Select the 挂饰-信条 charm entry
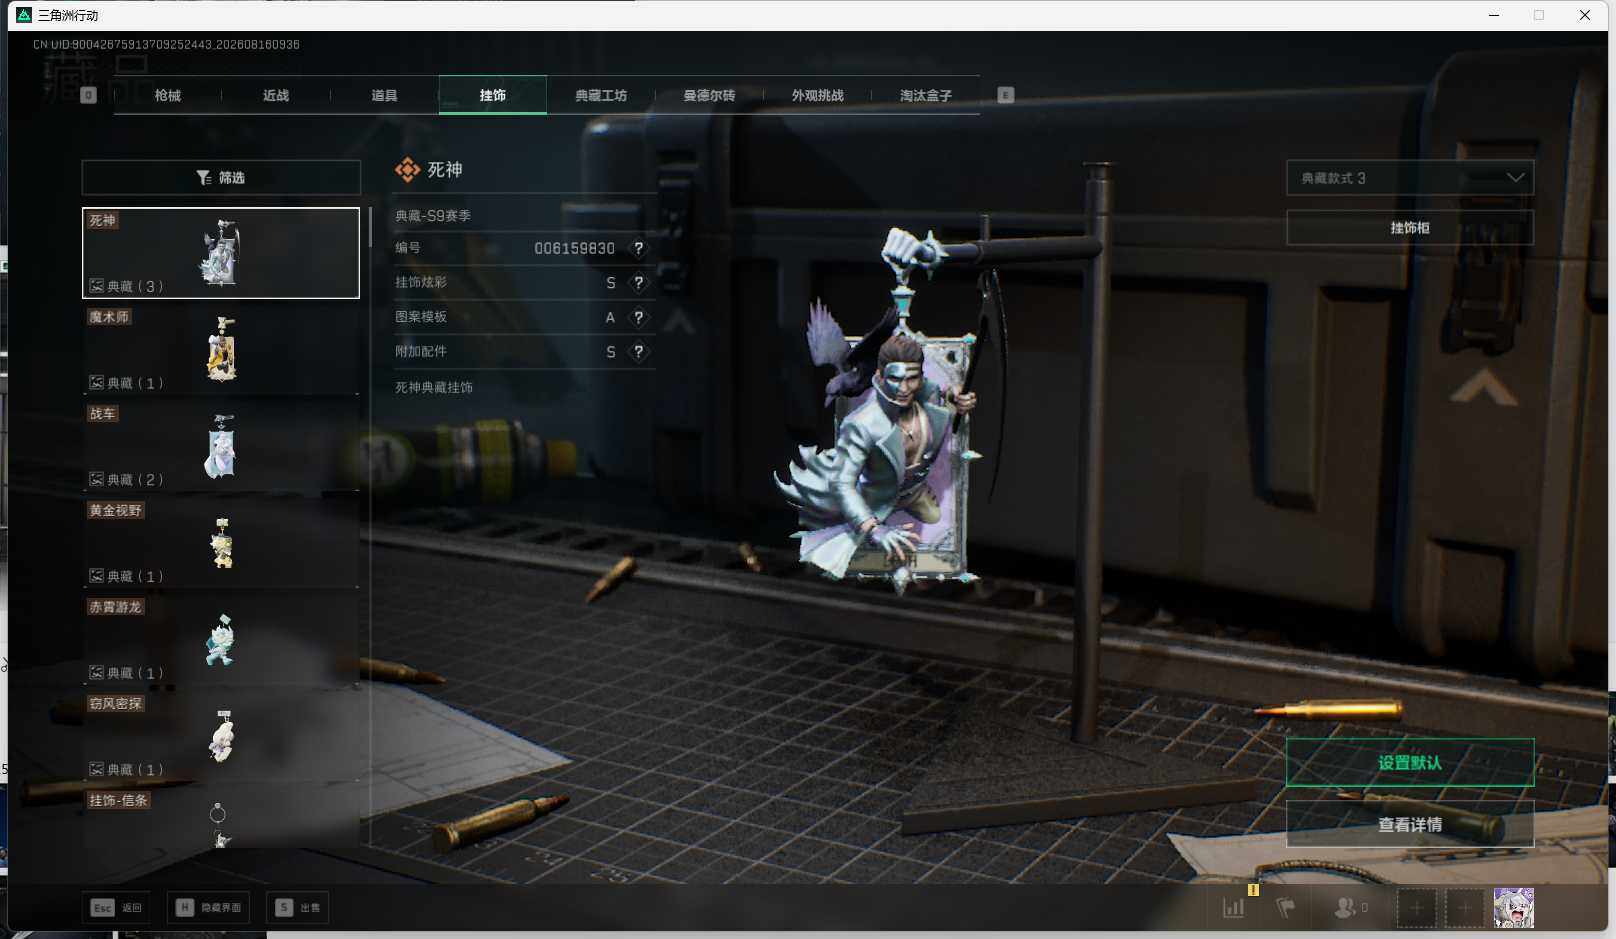 (x=221, y=819)
